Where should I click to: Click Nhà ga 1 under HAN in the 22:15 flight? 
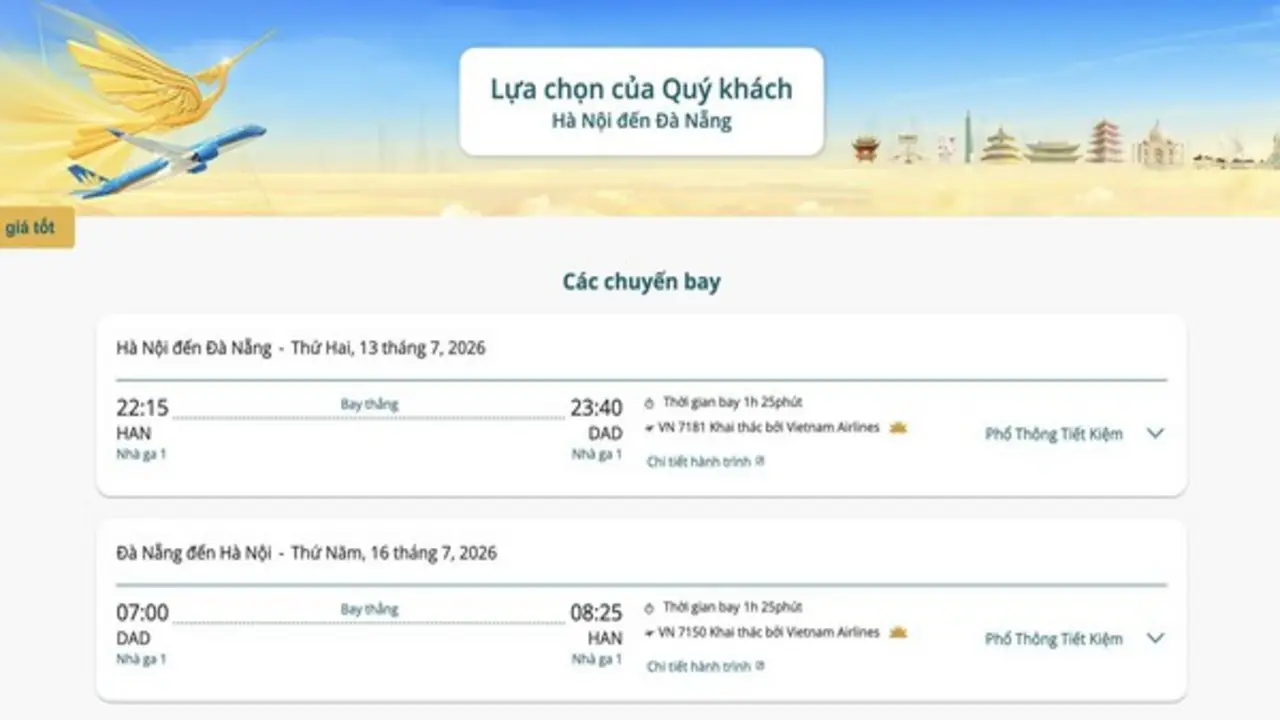coord(141,454)
